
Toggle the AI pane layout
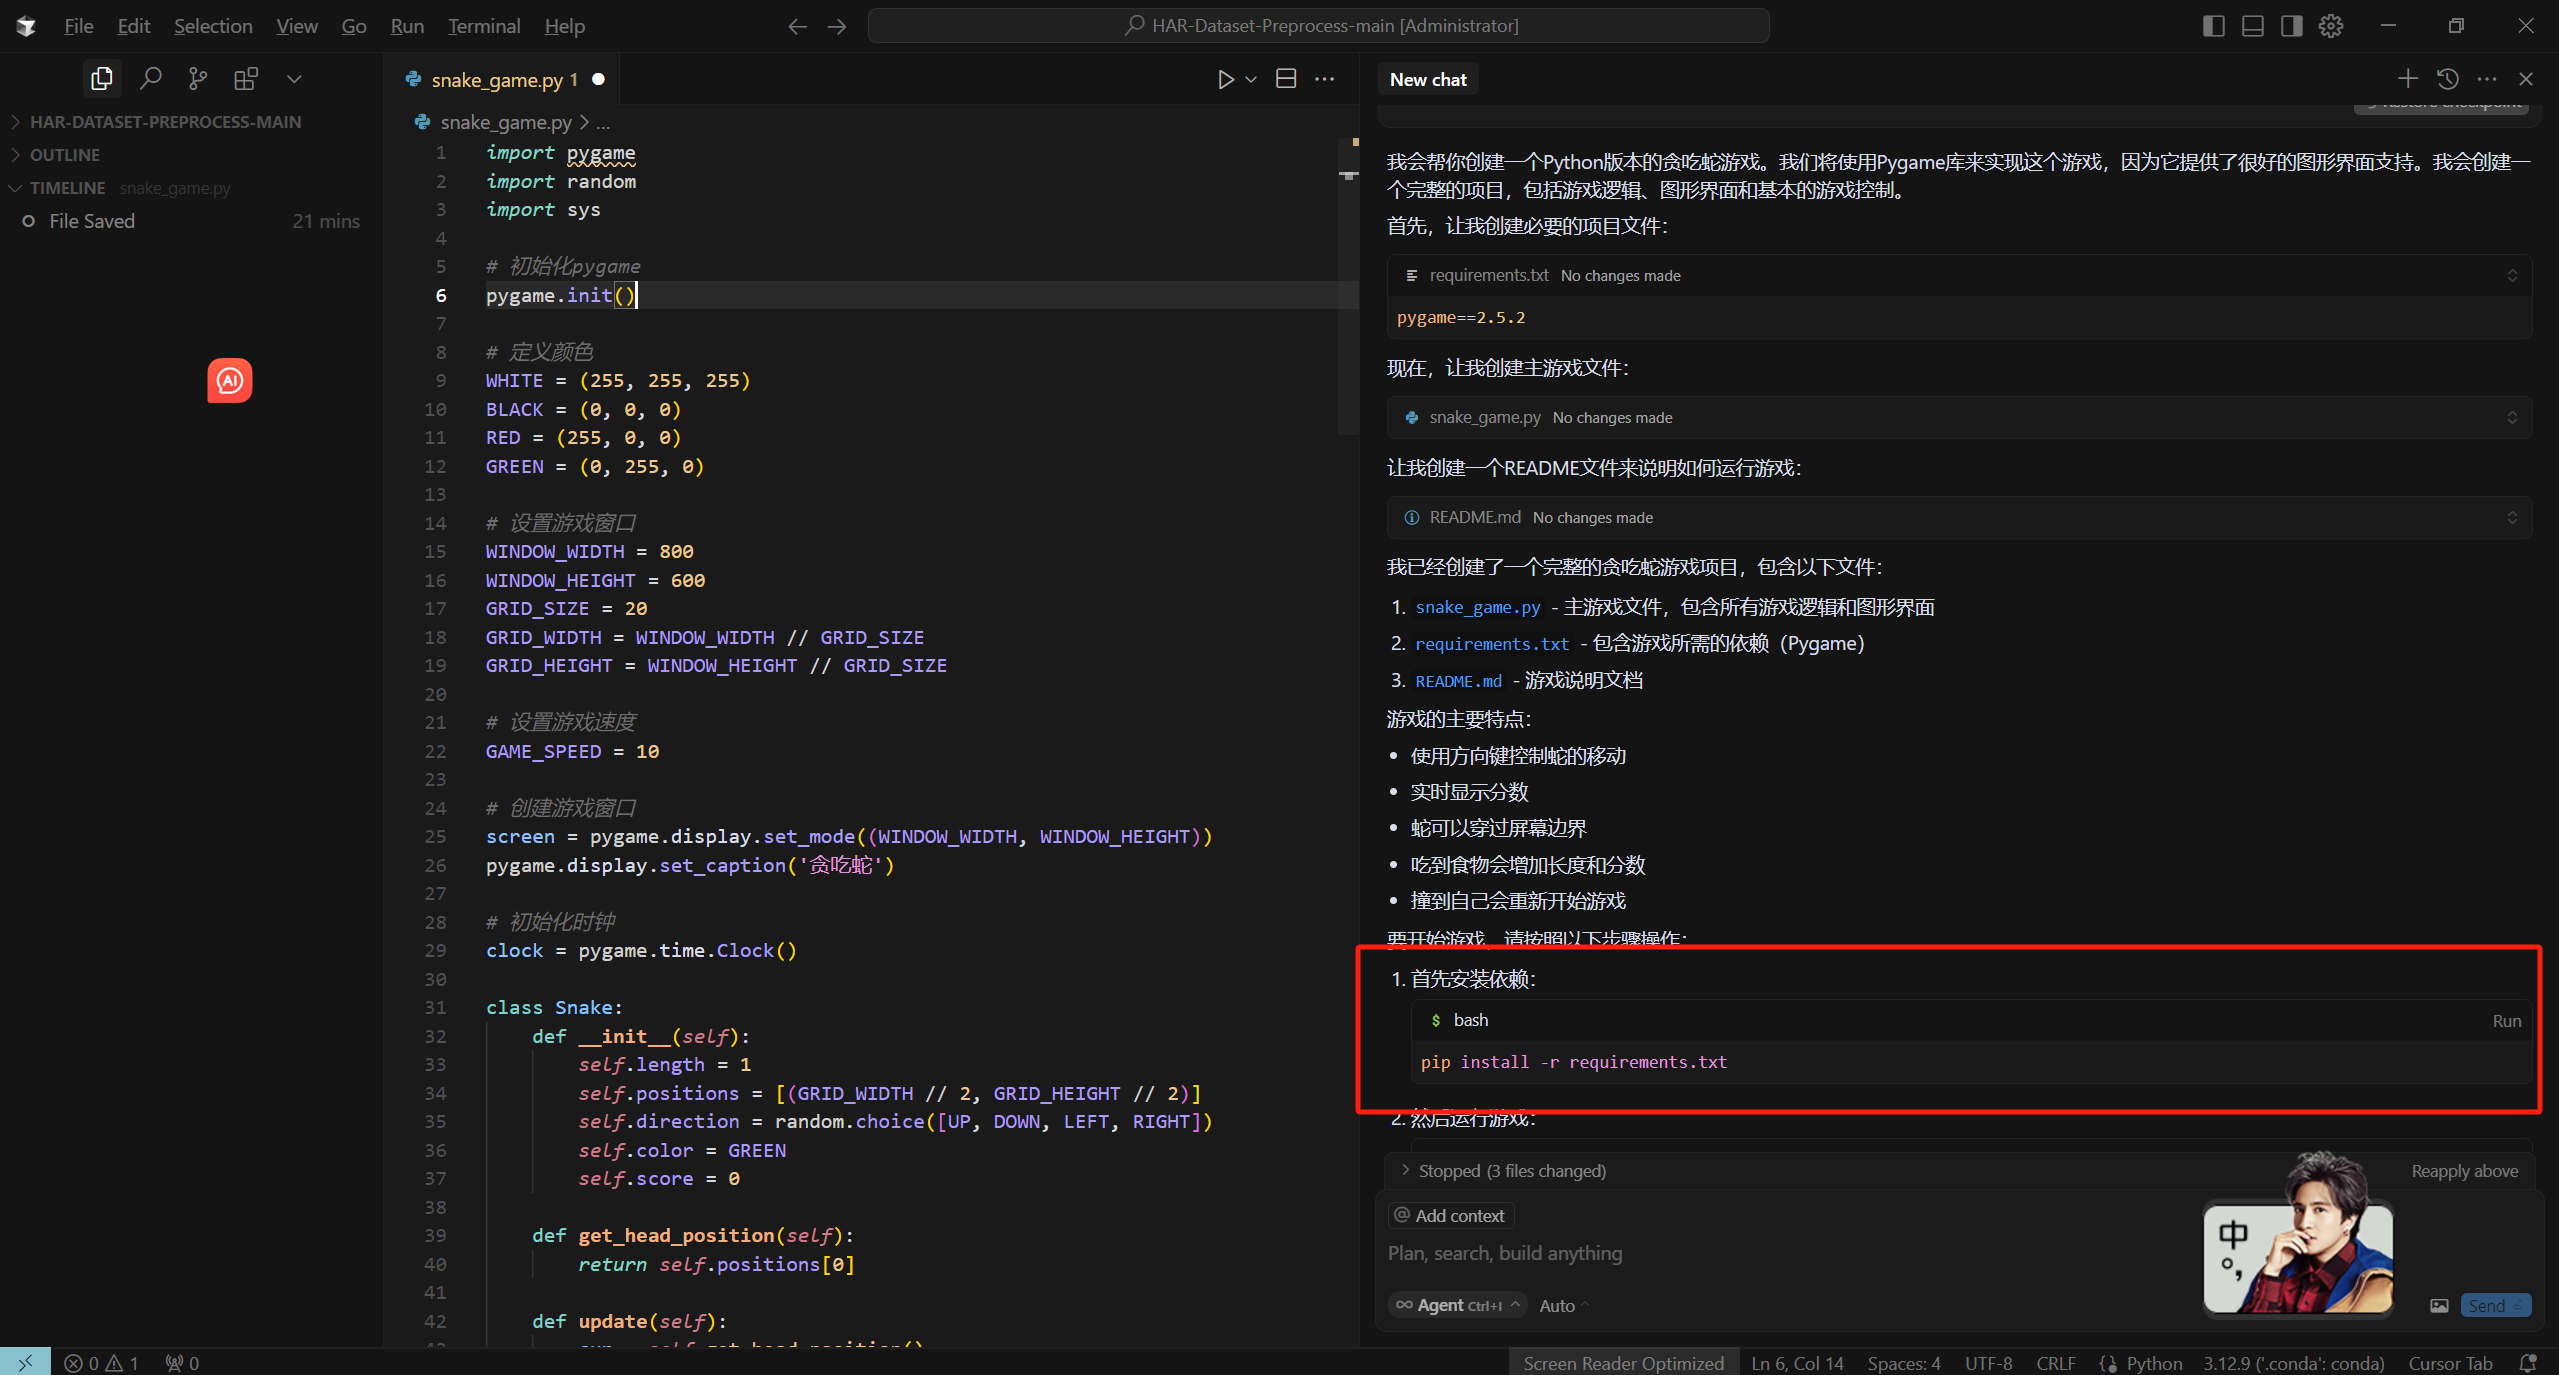coord(2291,26)
